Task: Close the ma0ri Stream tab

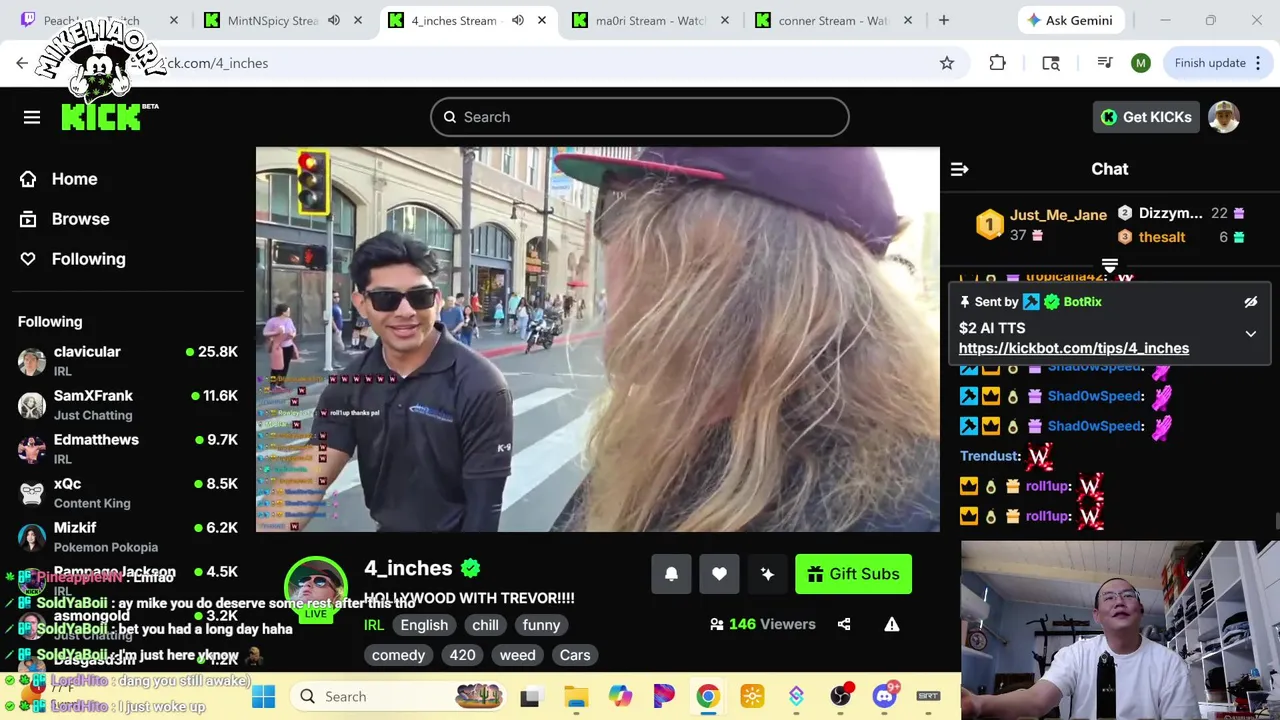Action: [x=725, y=20]
